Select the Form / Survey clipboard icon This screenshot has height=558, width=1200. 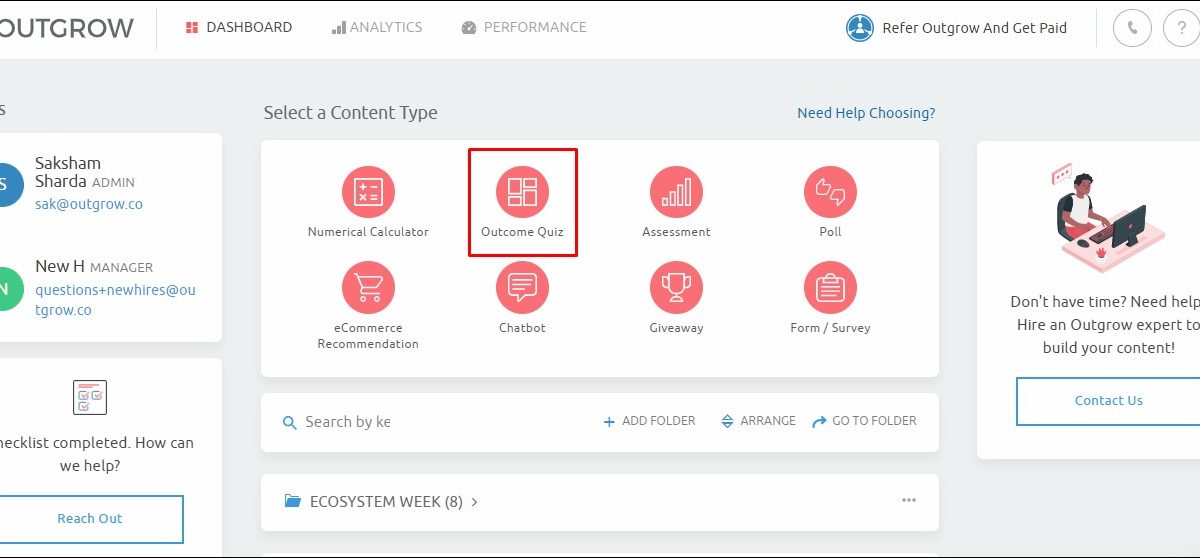[x=830, y=288]
